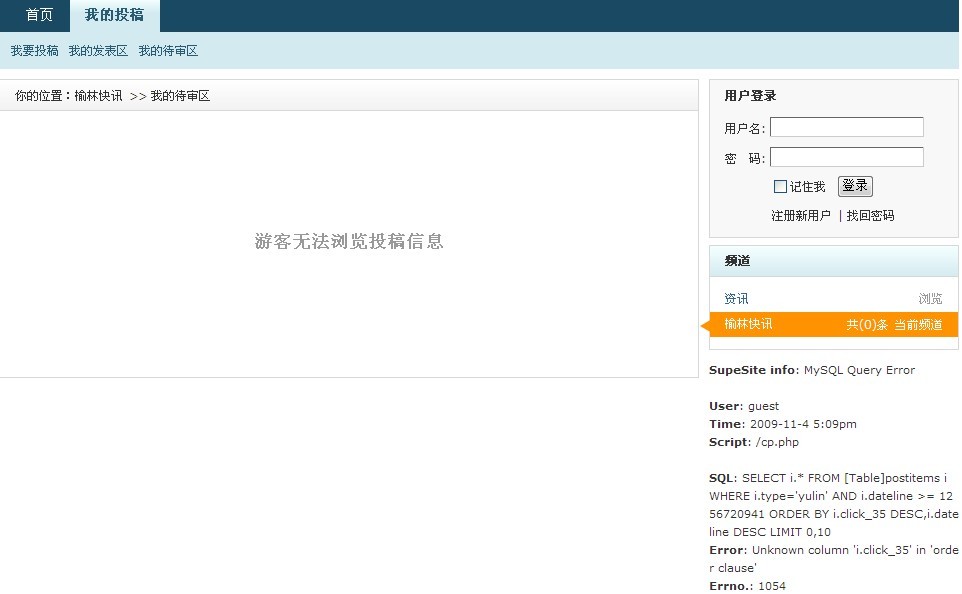Tick the 记住我 checkbox
Screen dimensions: 962x594
pos(780,187)
